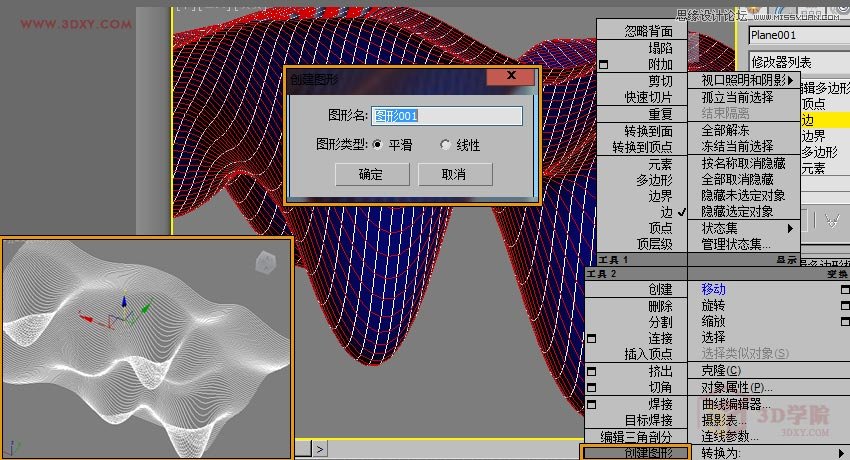Select highlighted 边 in modifier stack
The image size is (850, 460).
(x=825, y=120)
